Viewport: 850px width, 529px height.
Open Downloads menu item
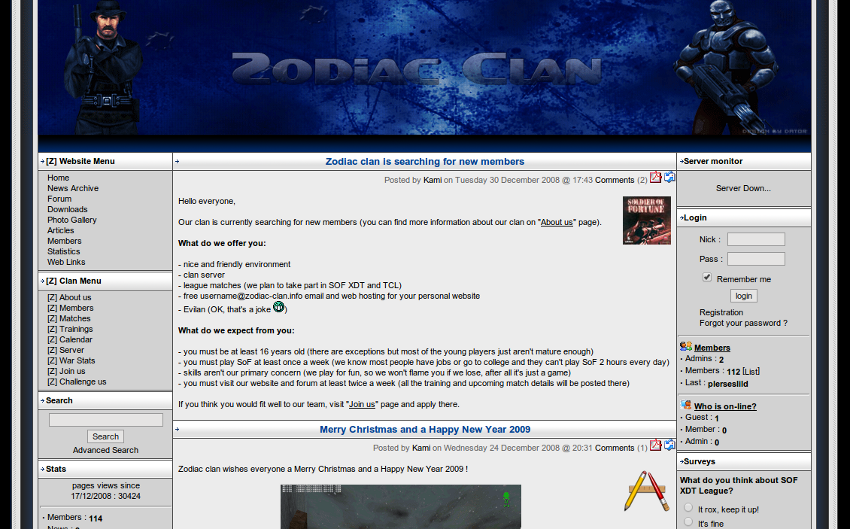coord(67,209)
